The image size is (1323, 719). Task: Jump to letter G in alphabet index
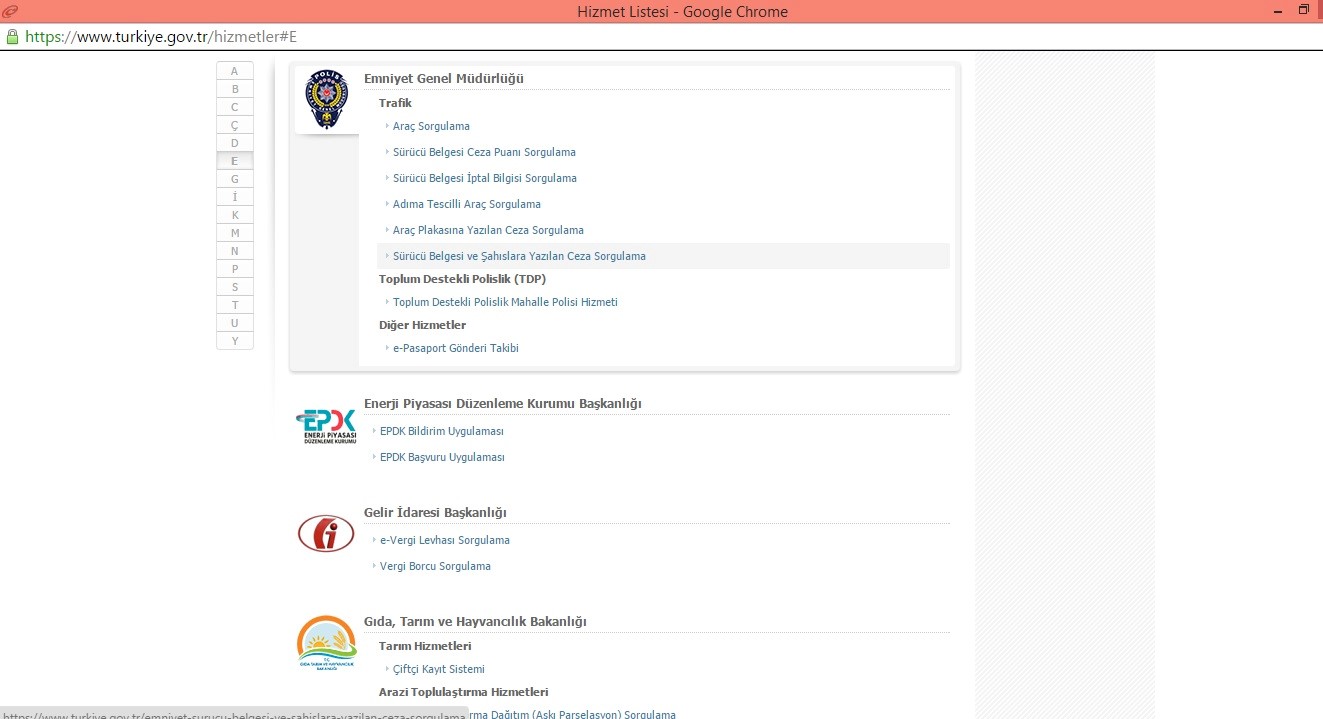point(235,179)
